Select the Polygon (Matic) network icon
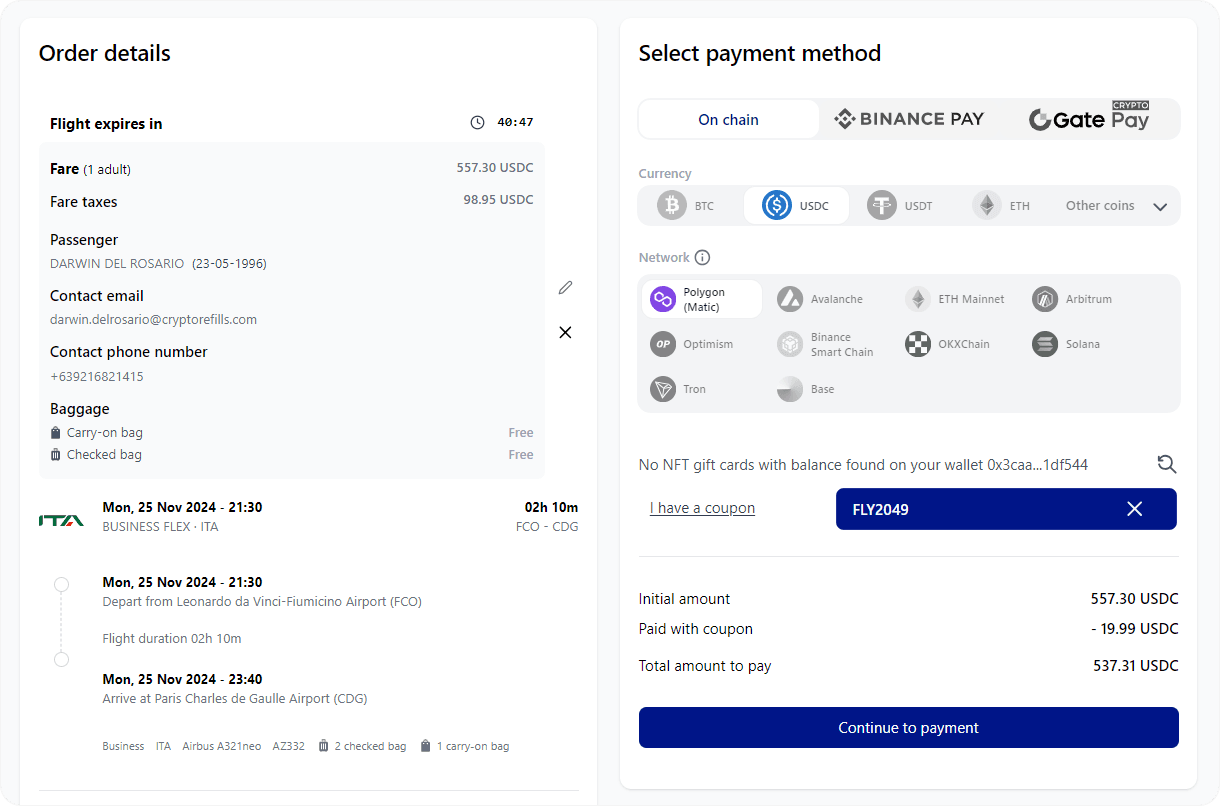The height and width of the screenshot is (806, 1220). pyautogui.click(x=663, y=298)
